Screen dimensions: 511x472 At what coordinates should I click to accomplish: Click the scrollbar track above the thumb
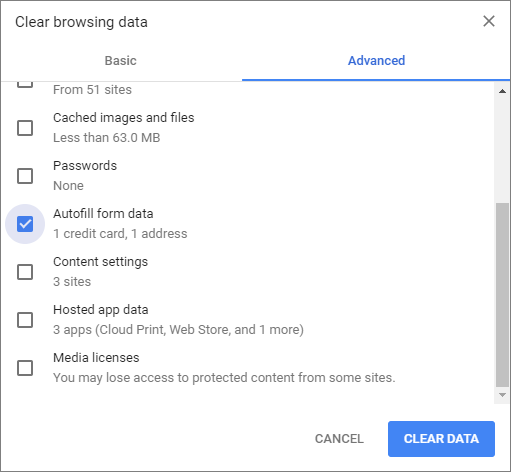pyautogui.click(x=502, y=150)
